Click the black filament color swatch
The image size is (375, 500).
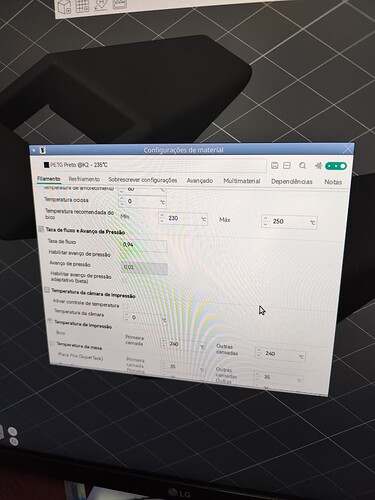coord(46,165)
